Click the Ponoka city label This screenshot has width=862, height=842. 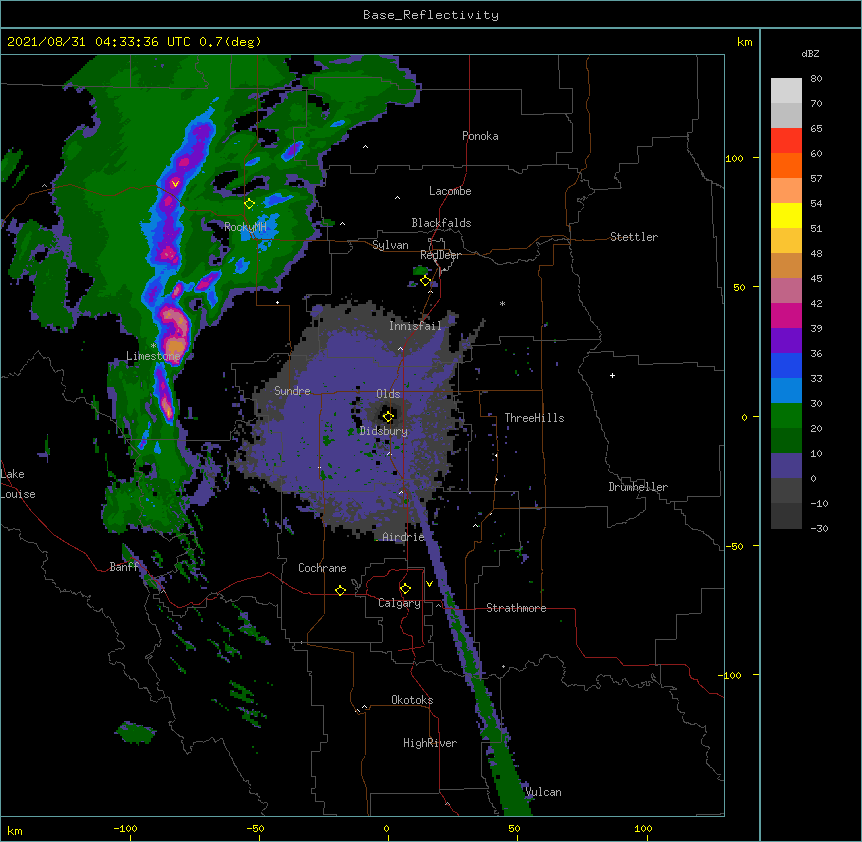pos(480,136)
